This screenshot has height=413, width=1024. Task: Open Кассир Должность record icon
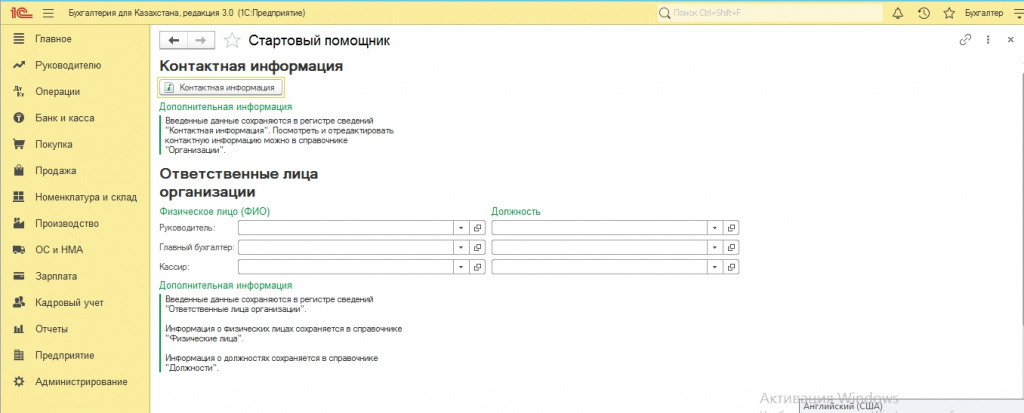(x=731, y=267)
